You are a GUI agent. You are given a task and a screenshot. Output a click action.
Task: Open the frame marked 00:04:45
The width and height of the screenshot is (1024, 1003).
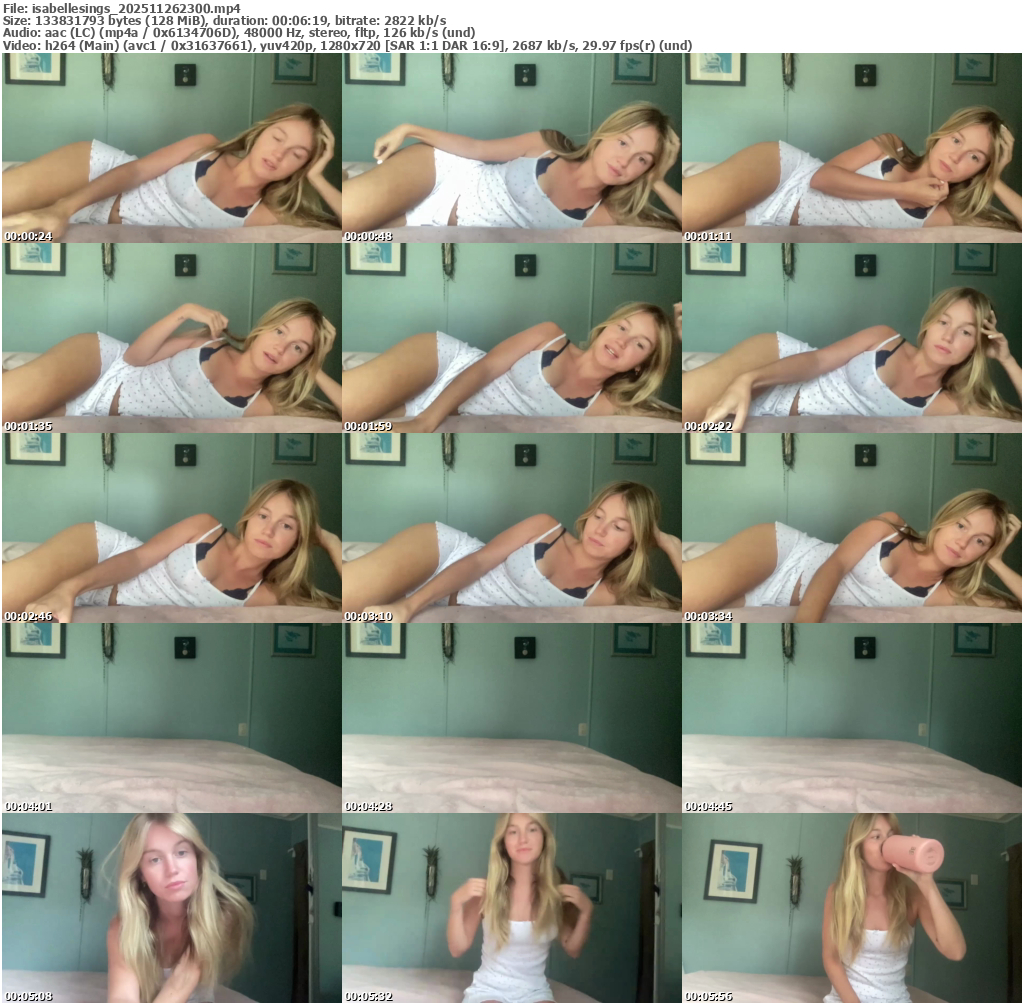click(x=852, y=718)
